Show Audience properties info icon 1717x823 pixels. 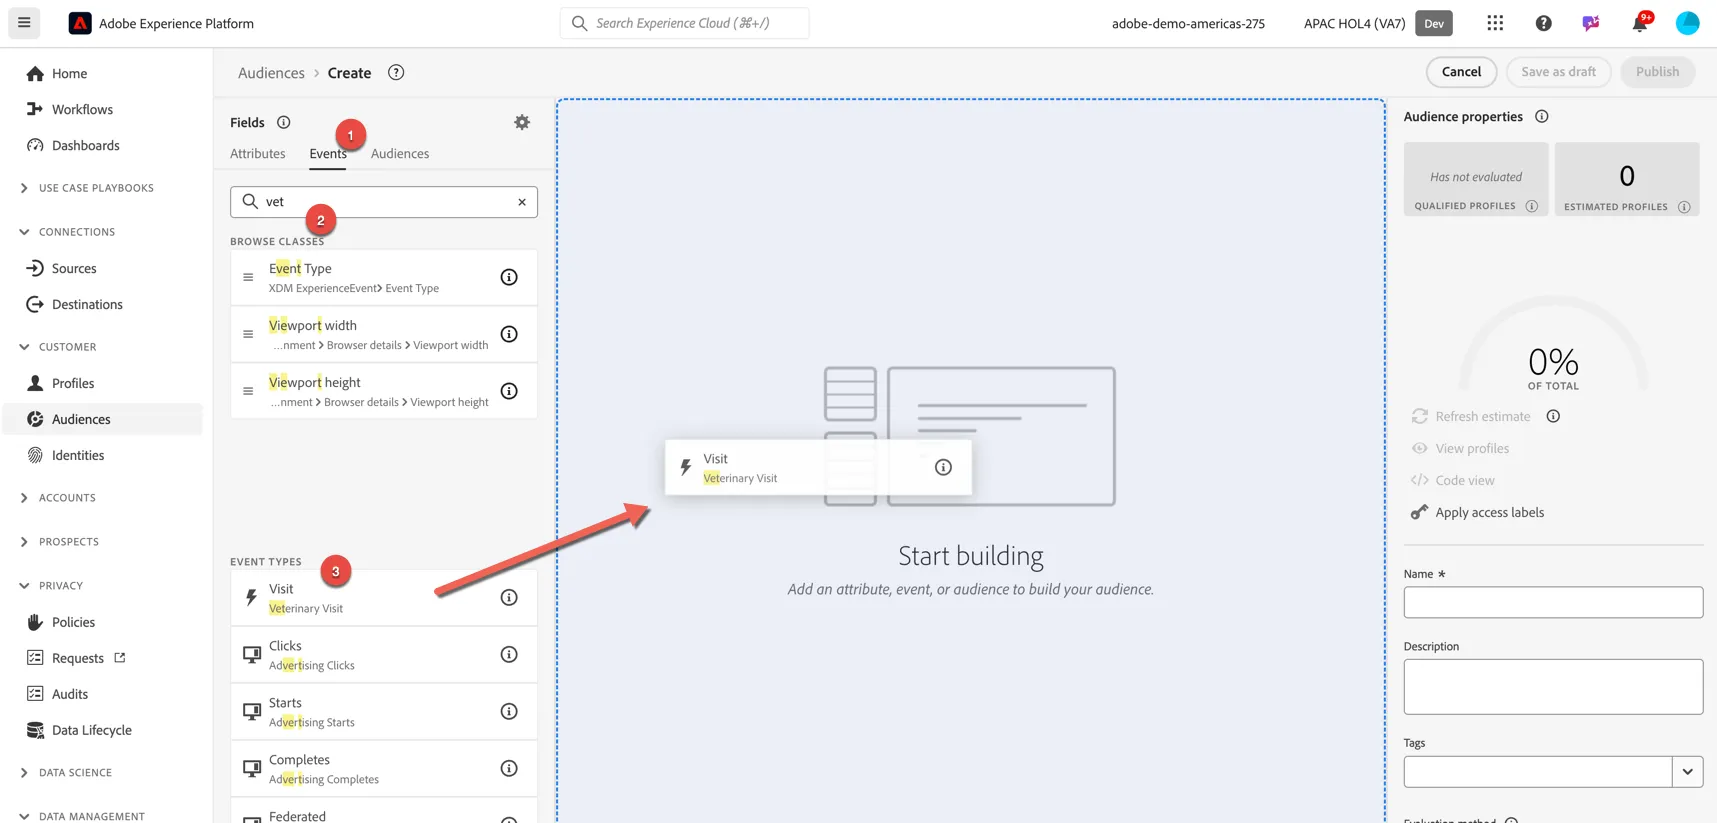[1542, 117]
